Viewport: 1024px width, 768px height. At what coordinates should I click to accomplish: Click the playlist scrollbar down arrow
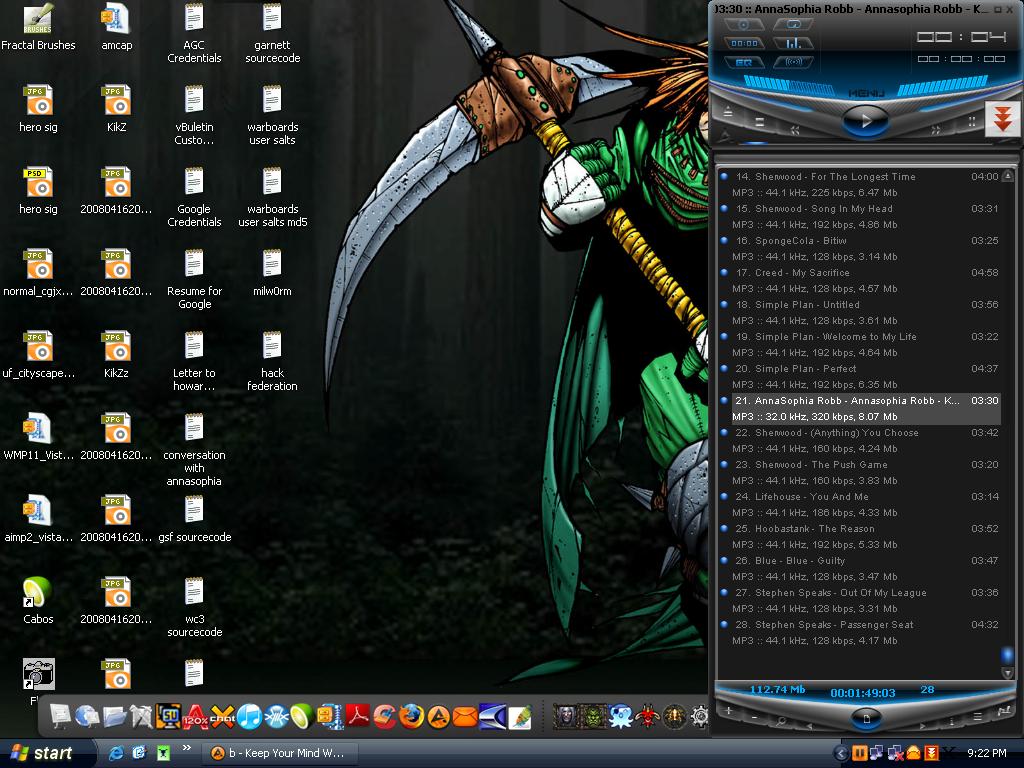[x=1008, y=673]
